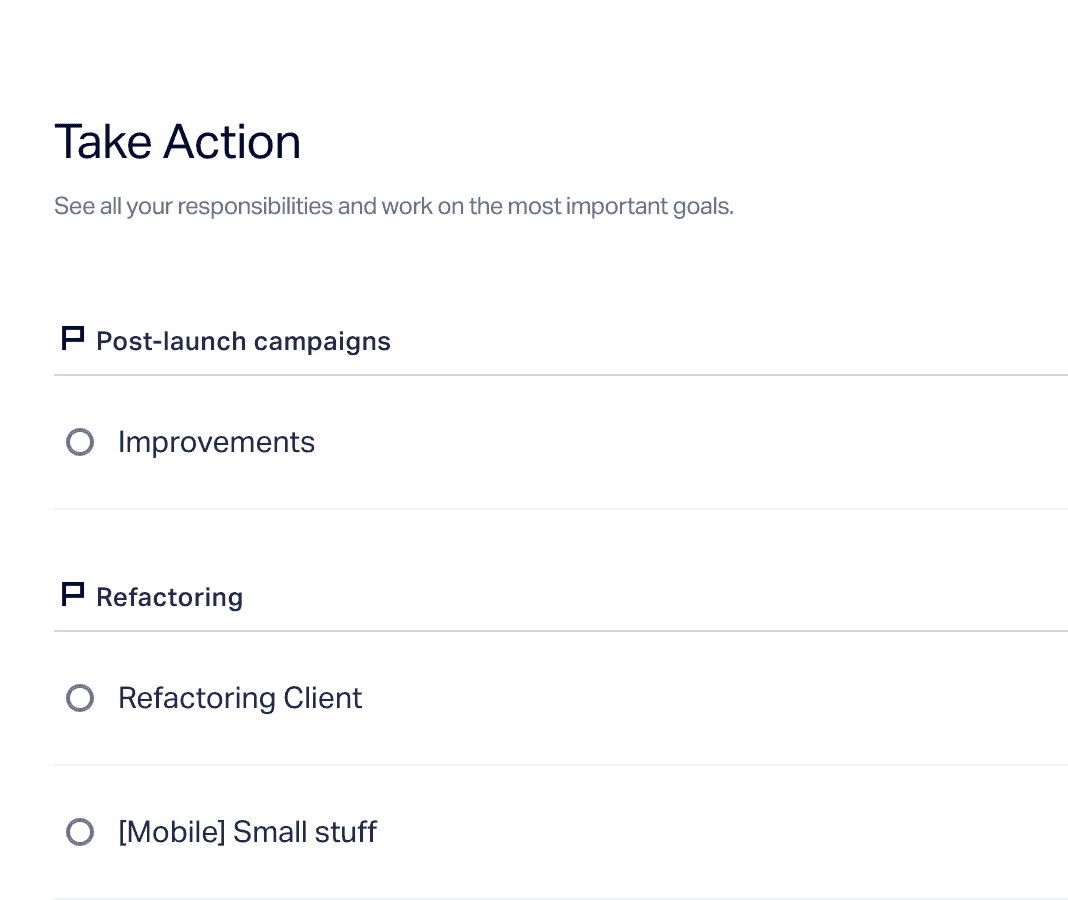Click the flag icon beside Post-launch campaigns
1068x900 pixels.
pyautogui.click(x=72, y=339)
